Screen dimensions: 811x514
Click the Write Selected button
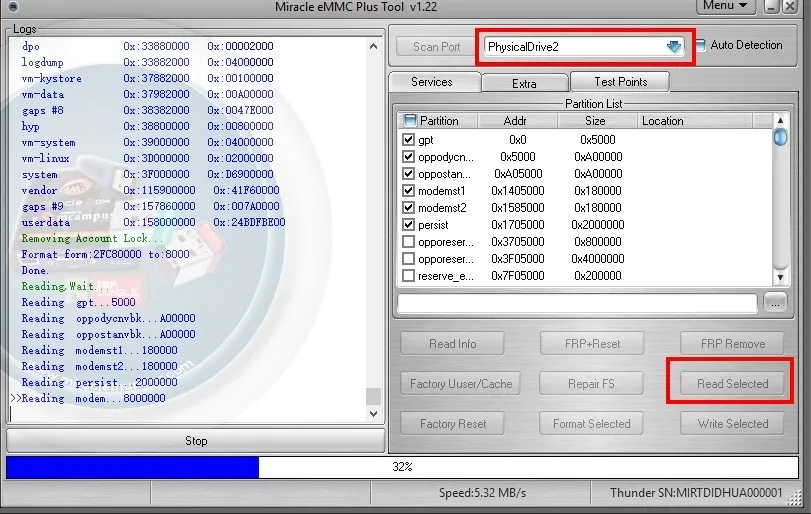[x=732, y=424]
